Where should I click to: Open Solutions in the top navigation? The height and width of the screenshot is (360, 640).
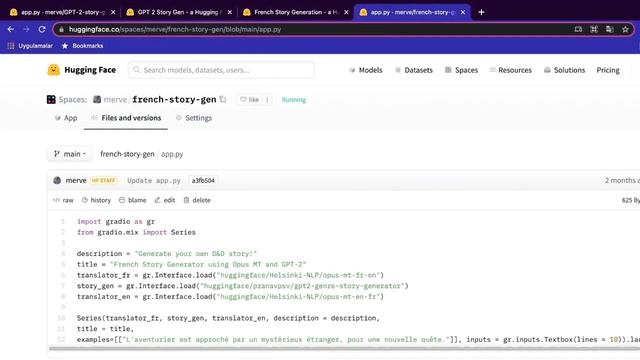(x=564, y=70)
